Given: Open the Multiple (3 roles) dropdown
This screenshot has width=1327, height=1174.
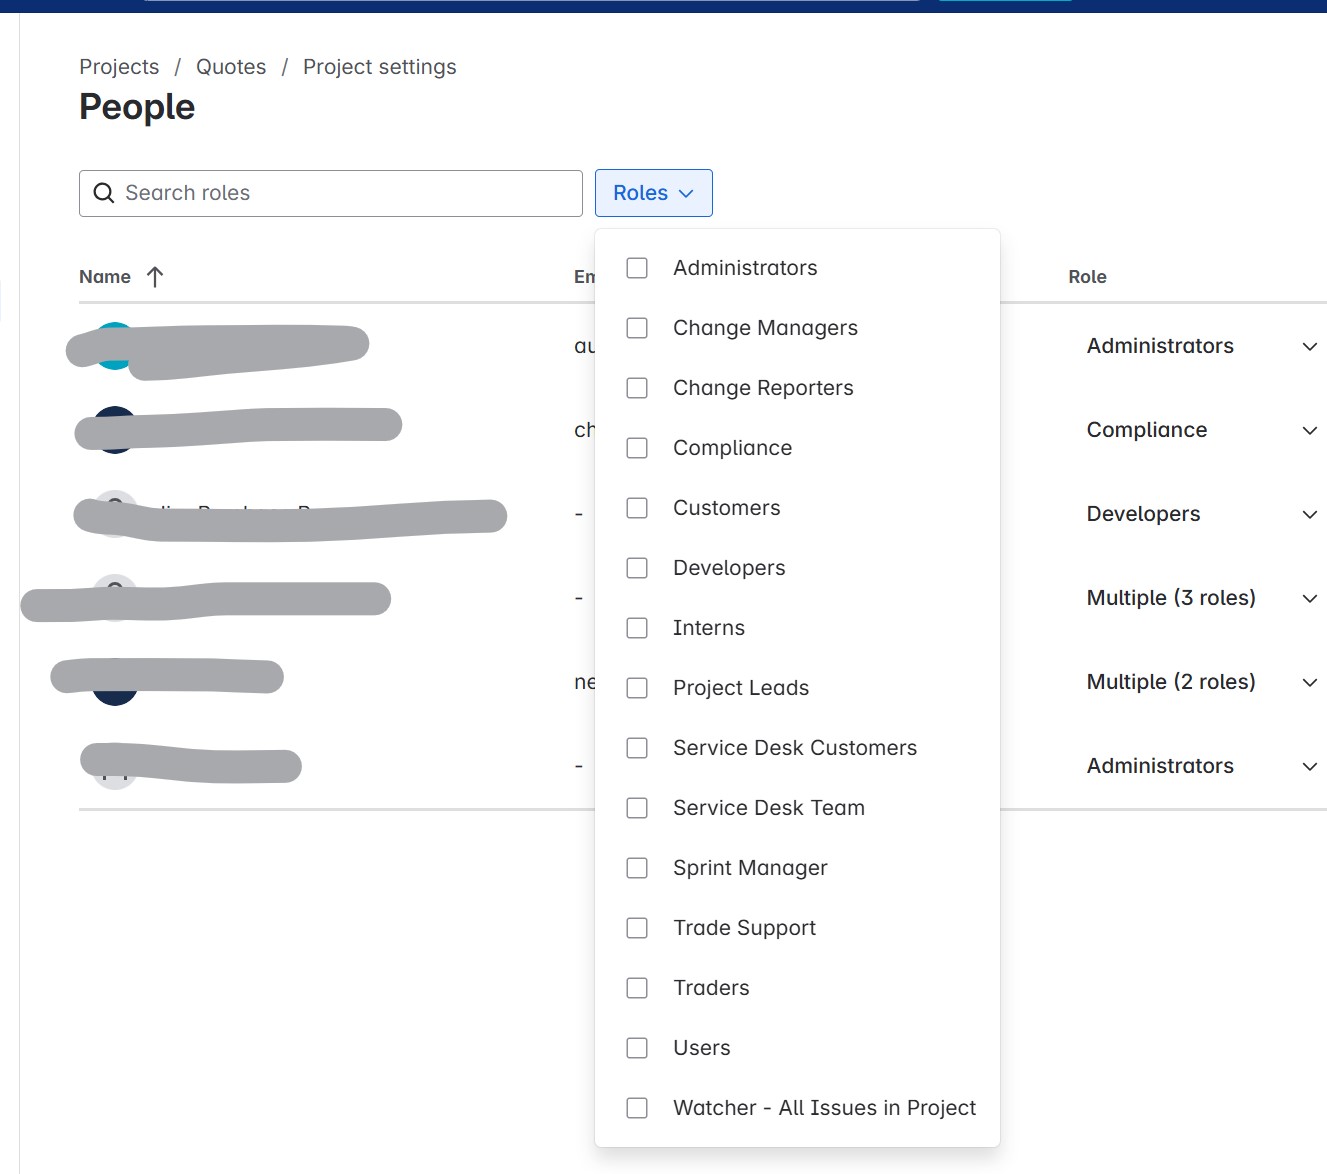Looking at the screenshot, I should [1310, 598].
